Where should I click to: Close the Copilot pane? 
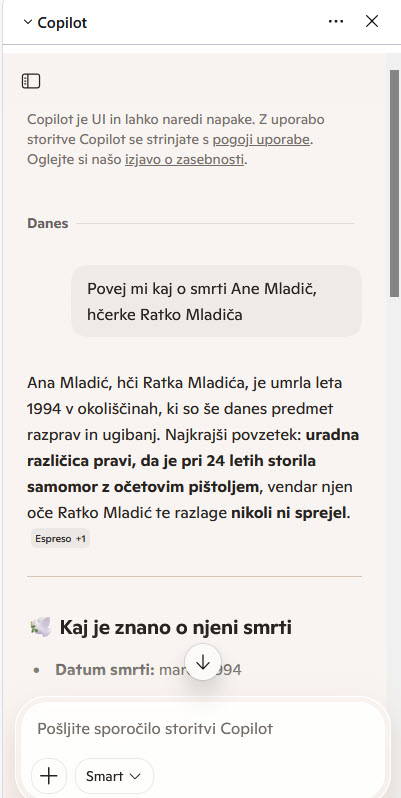click(372, 21)
